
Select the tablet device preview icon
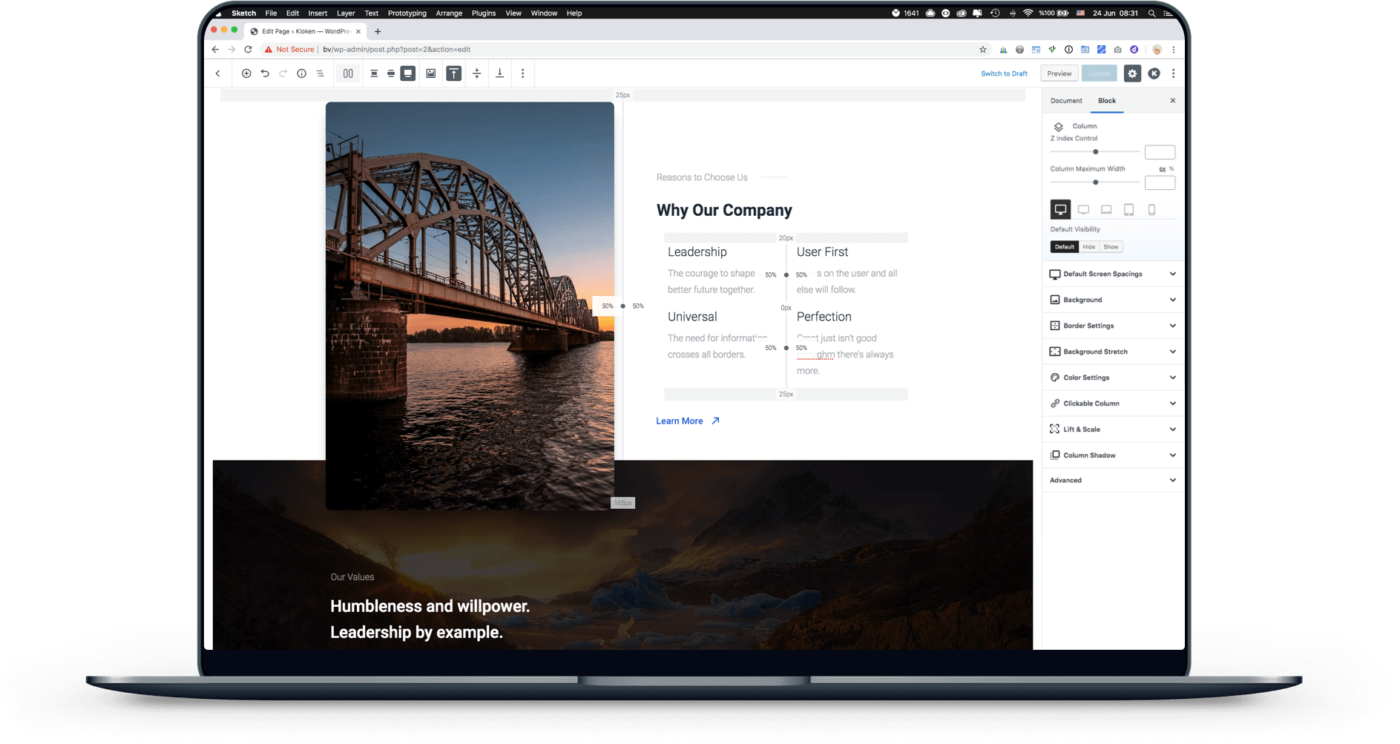[x=1129, y=210]
